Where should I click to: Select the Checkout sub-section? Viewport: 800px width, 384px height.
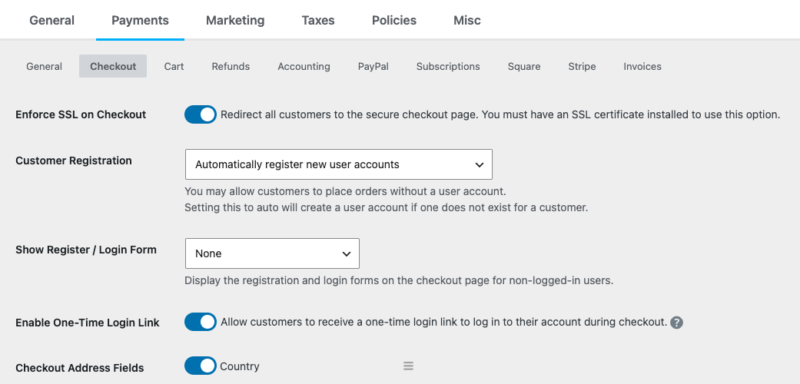[x=113, y=66]
